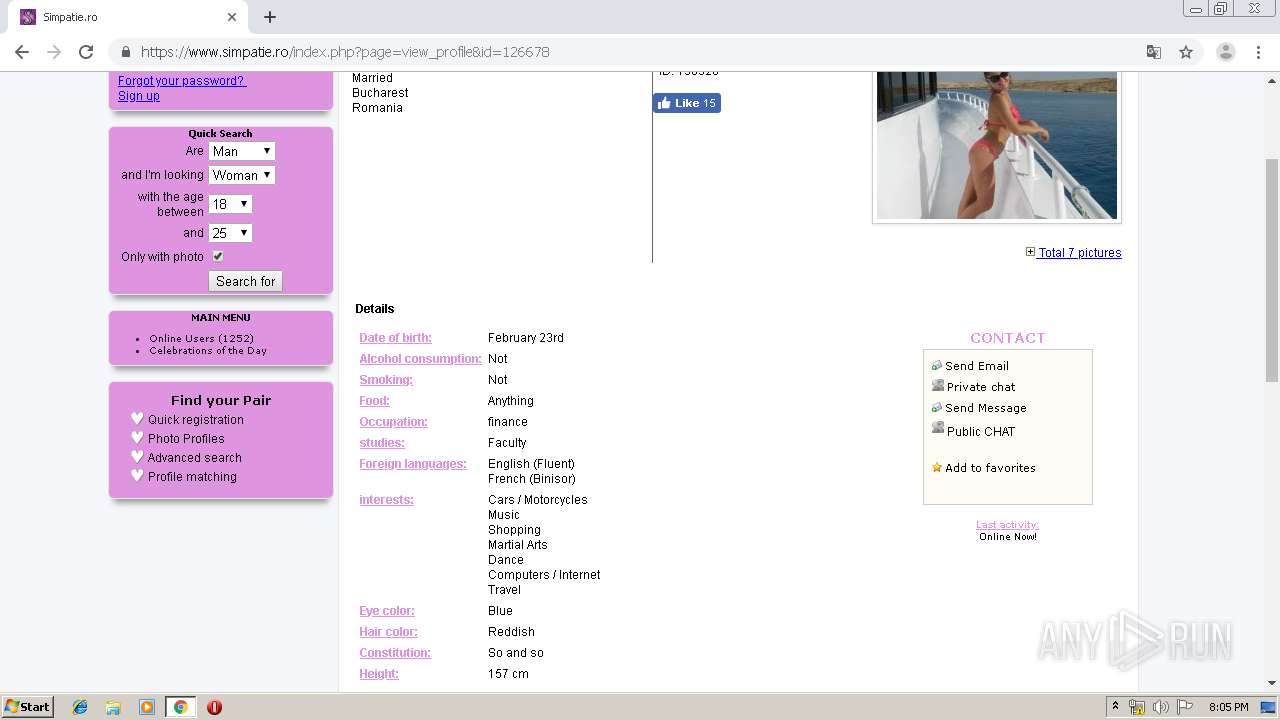Screen dimensions: 1280x720
Task: Click the Add to favorites link text
Action: click(x=990, y=468)
